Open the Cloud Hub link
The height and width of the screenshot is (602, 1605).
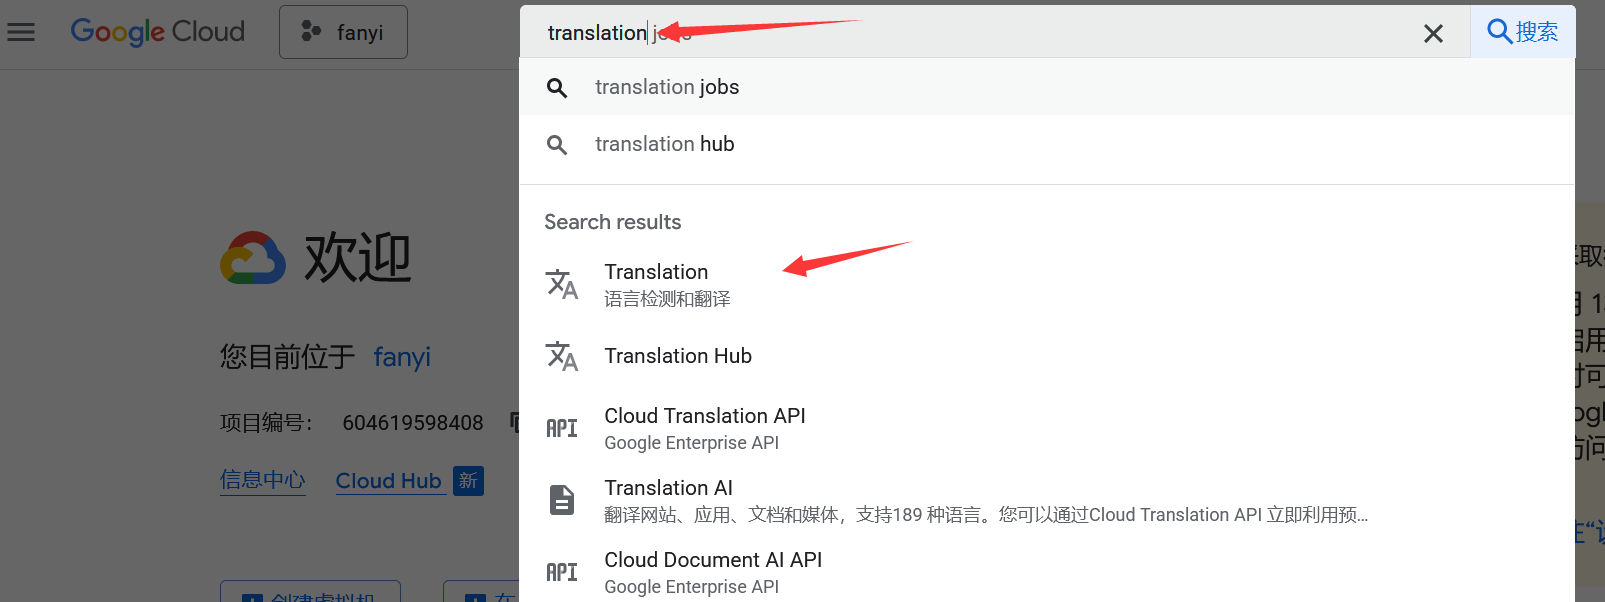[x=389, y=481]
